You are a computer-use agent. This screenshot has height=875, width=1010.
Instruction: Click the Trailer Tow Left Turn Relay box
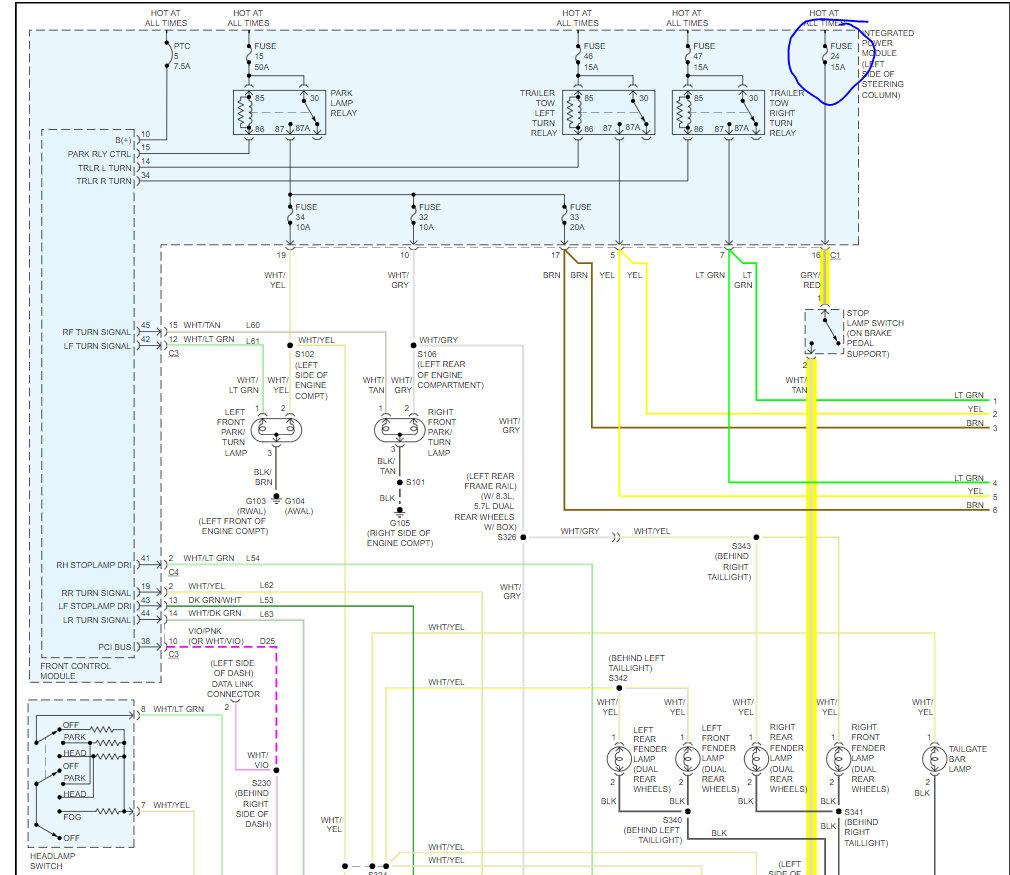[609, 113]
